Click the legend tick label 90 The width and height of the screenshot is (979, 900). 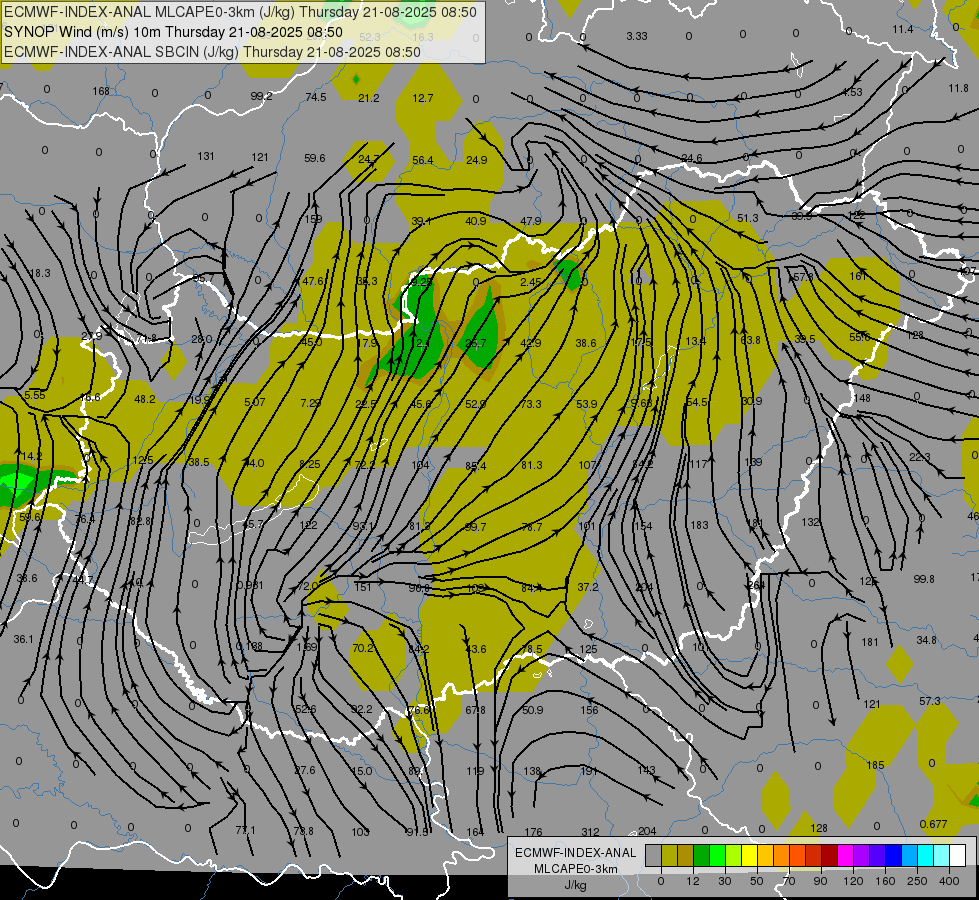(x=820, y=881)
